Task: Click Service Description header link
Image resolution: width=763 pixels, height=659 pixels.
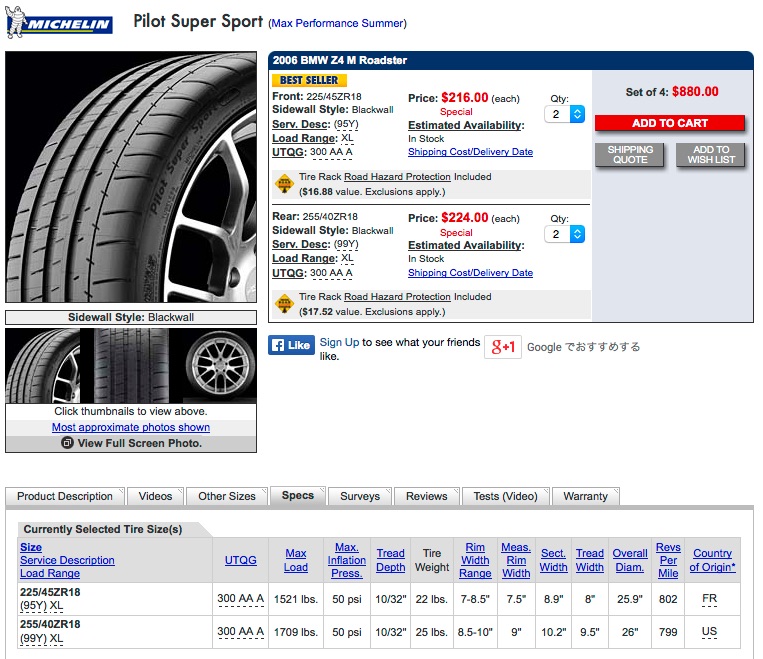Action: [67, 560]
